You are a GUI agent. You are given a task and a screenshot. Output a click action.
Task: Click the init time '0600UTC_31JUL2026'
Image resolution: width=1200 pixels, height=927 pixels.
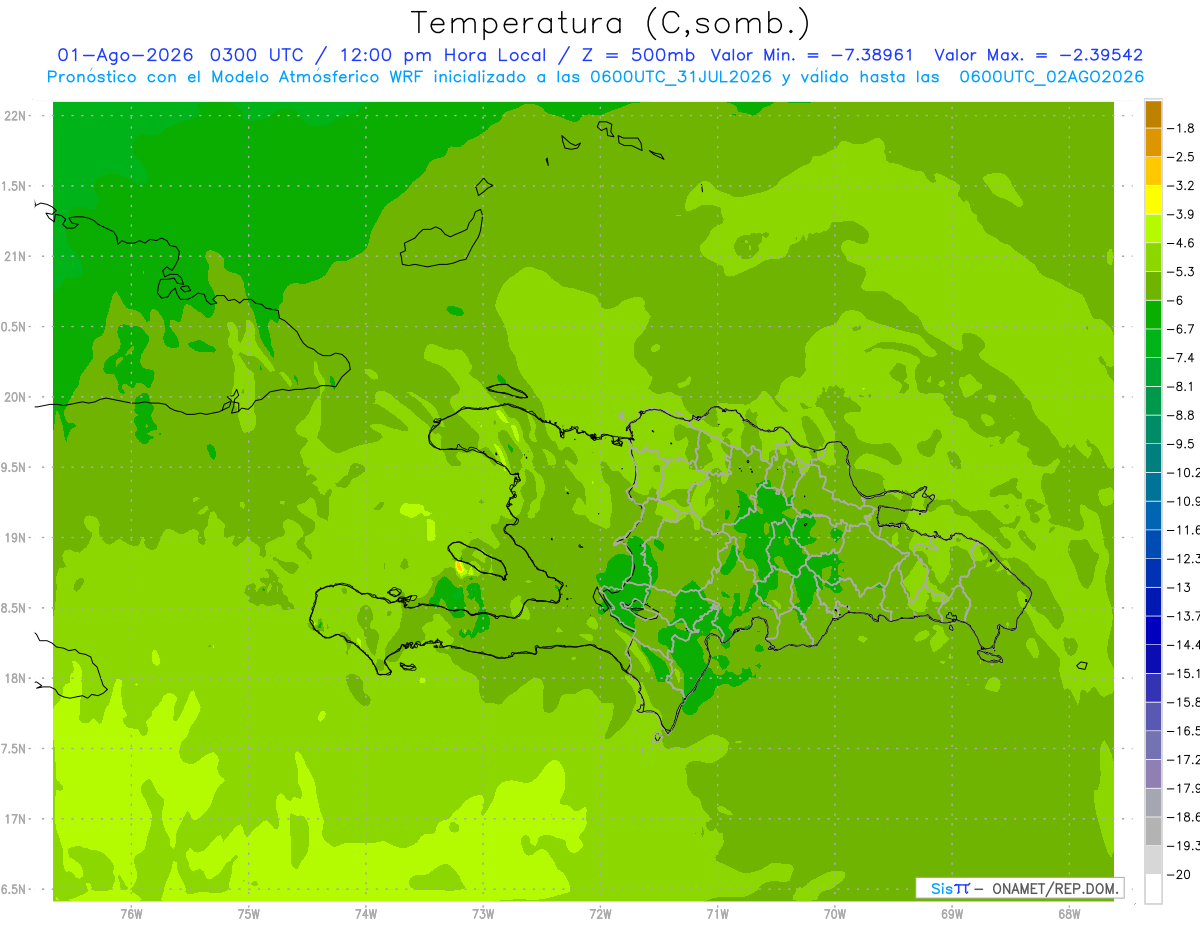(x=680, y=77)
